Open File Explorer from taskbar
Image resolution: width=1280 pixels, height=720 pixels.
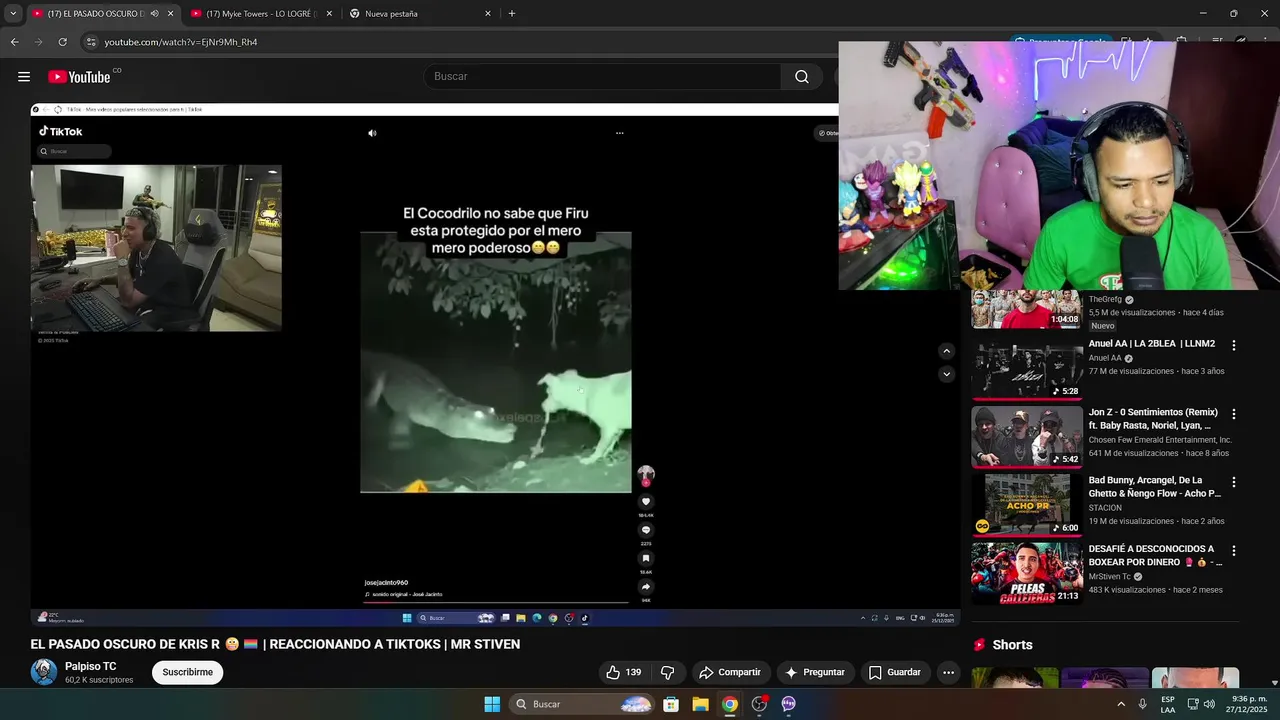[700, 704]
